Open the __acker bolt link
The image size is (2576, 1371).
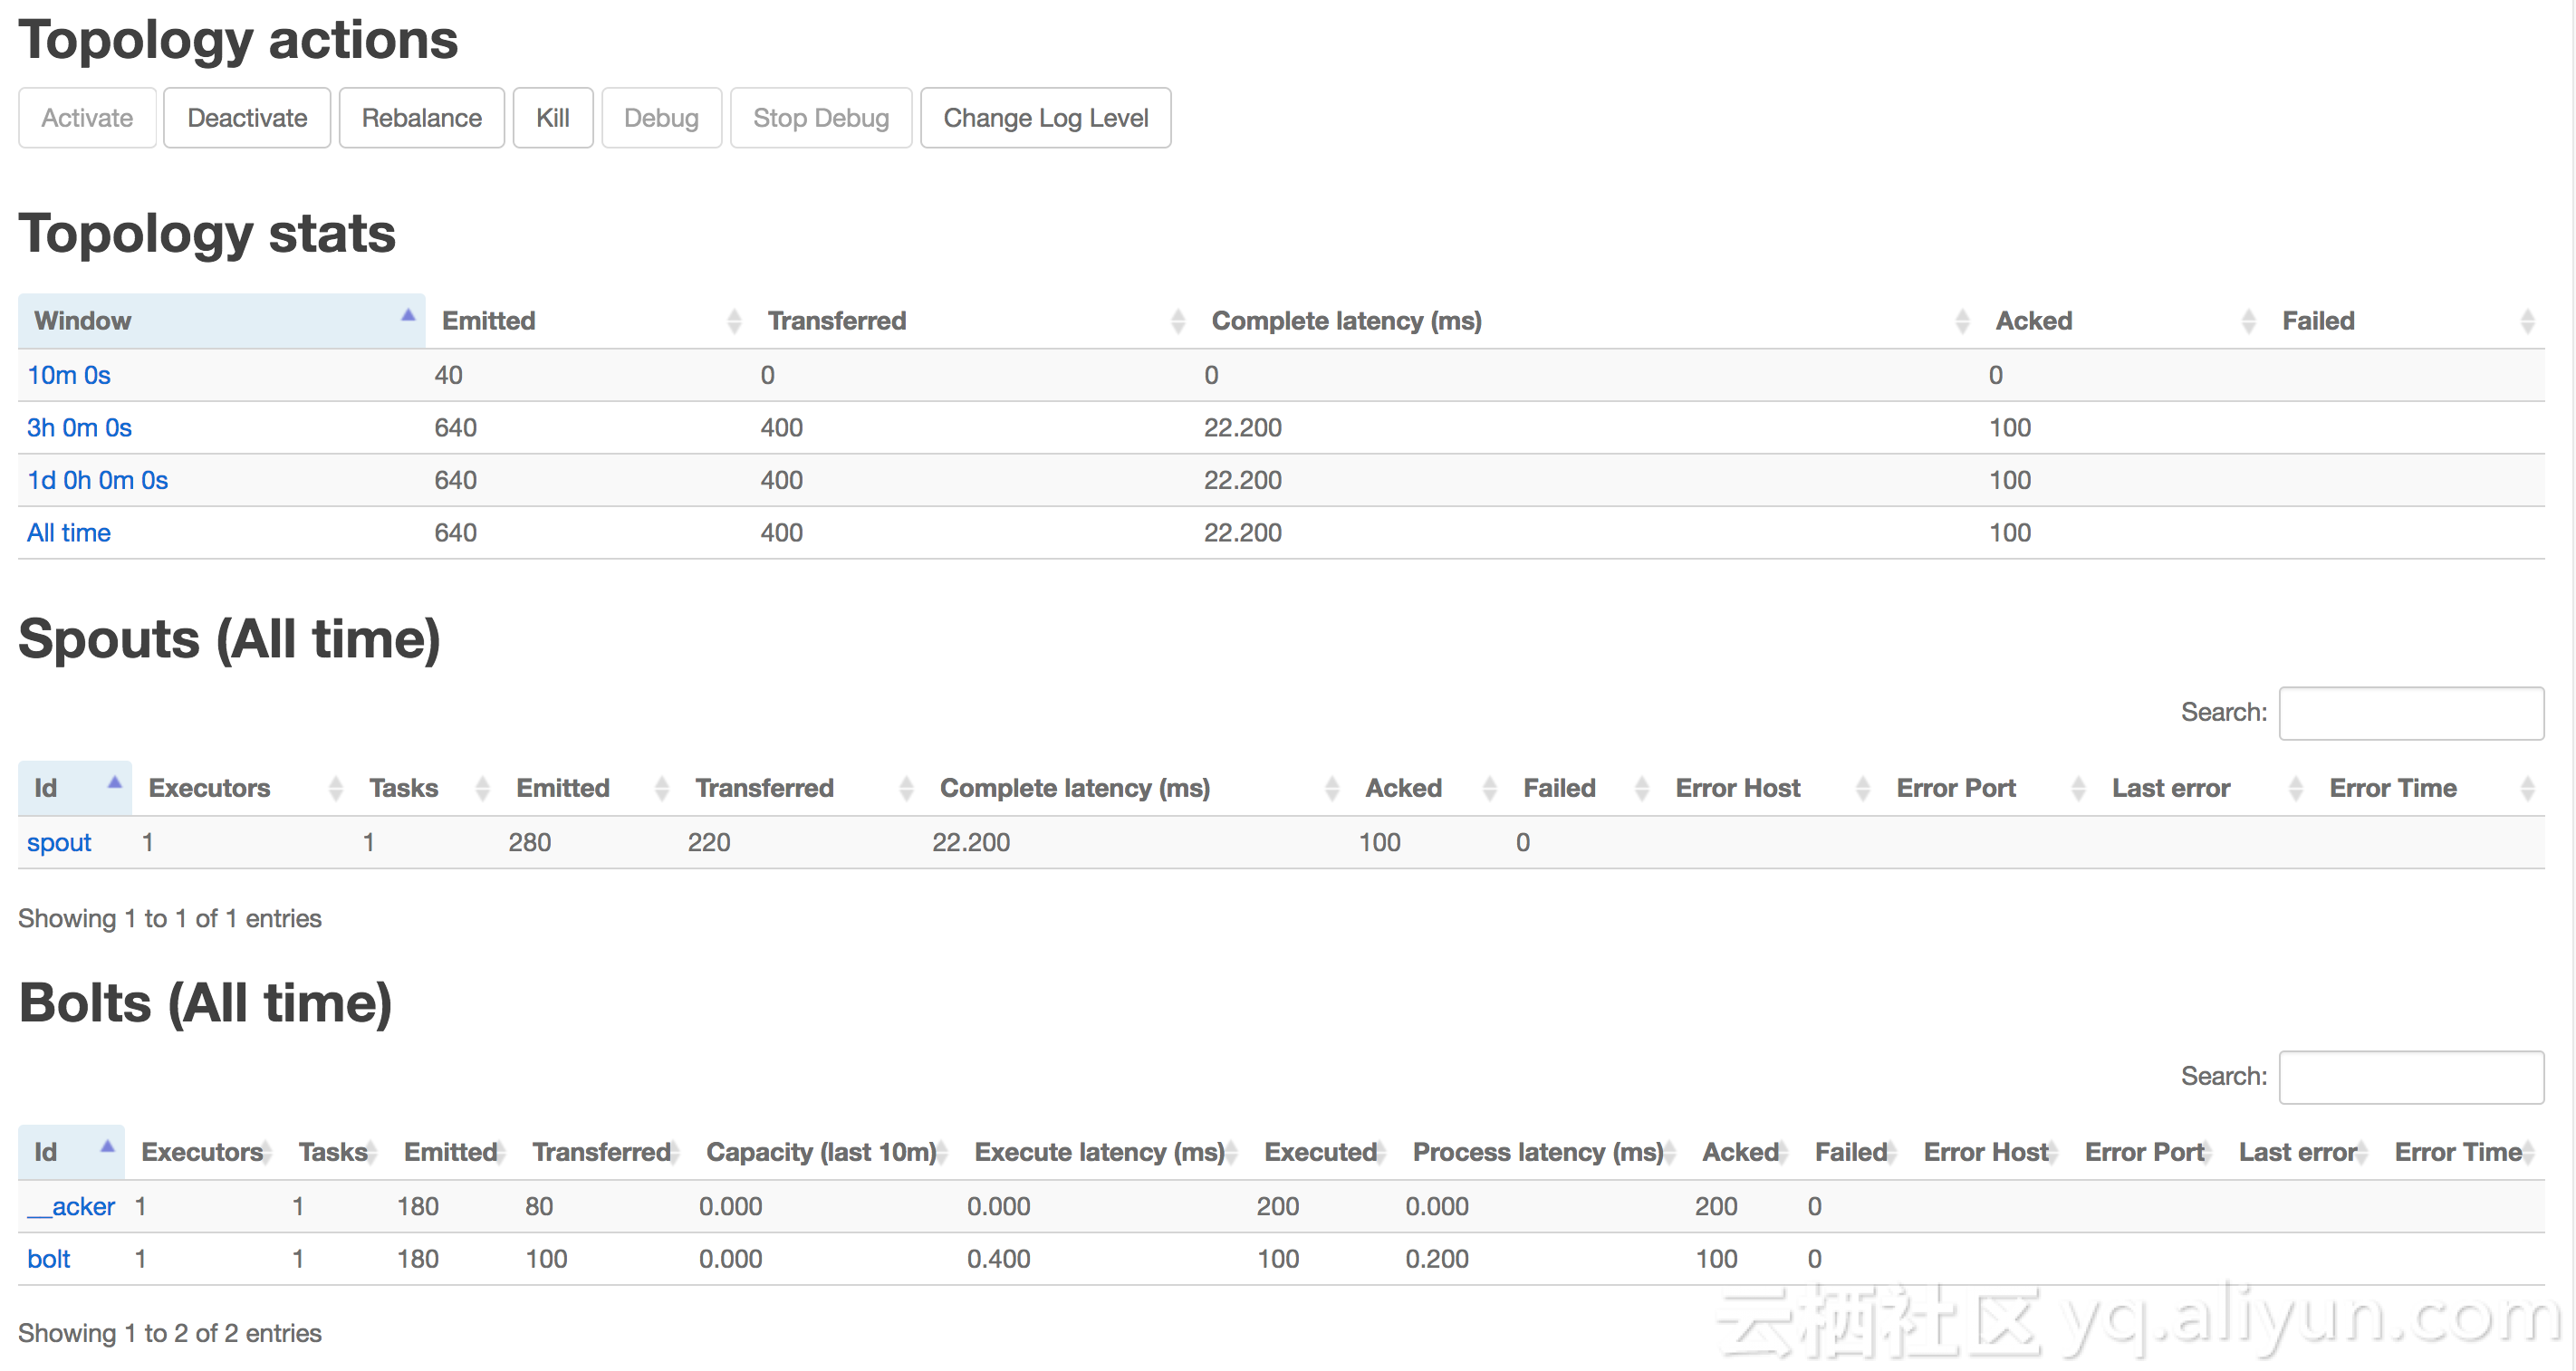click(x=71, y=1207)
